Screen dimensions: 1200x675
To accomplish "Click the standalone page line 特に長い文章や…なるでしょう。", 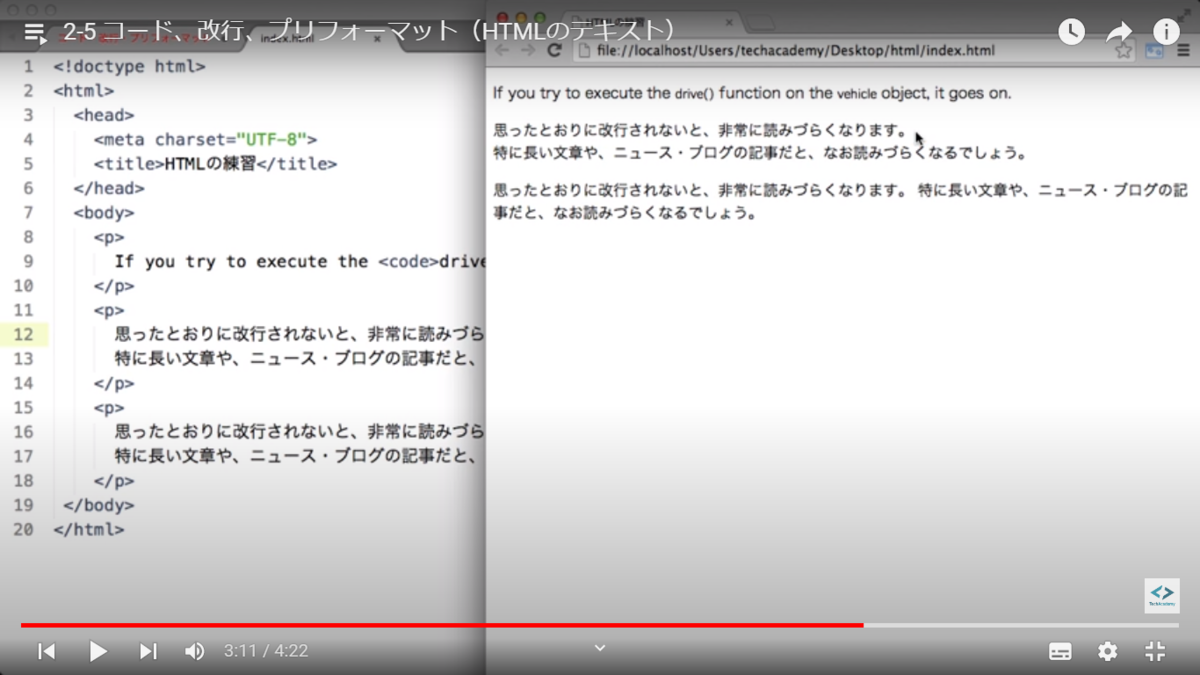I will point(761,153).
